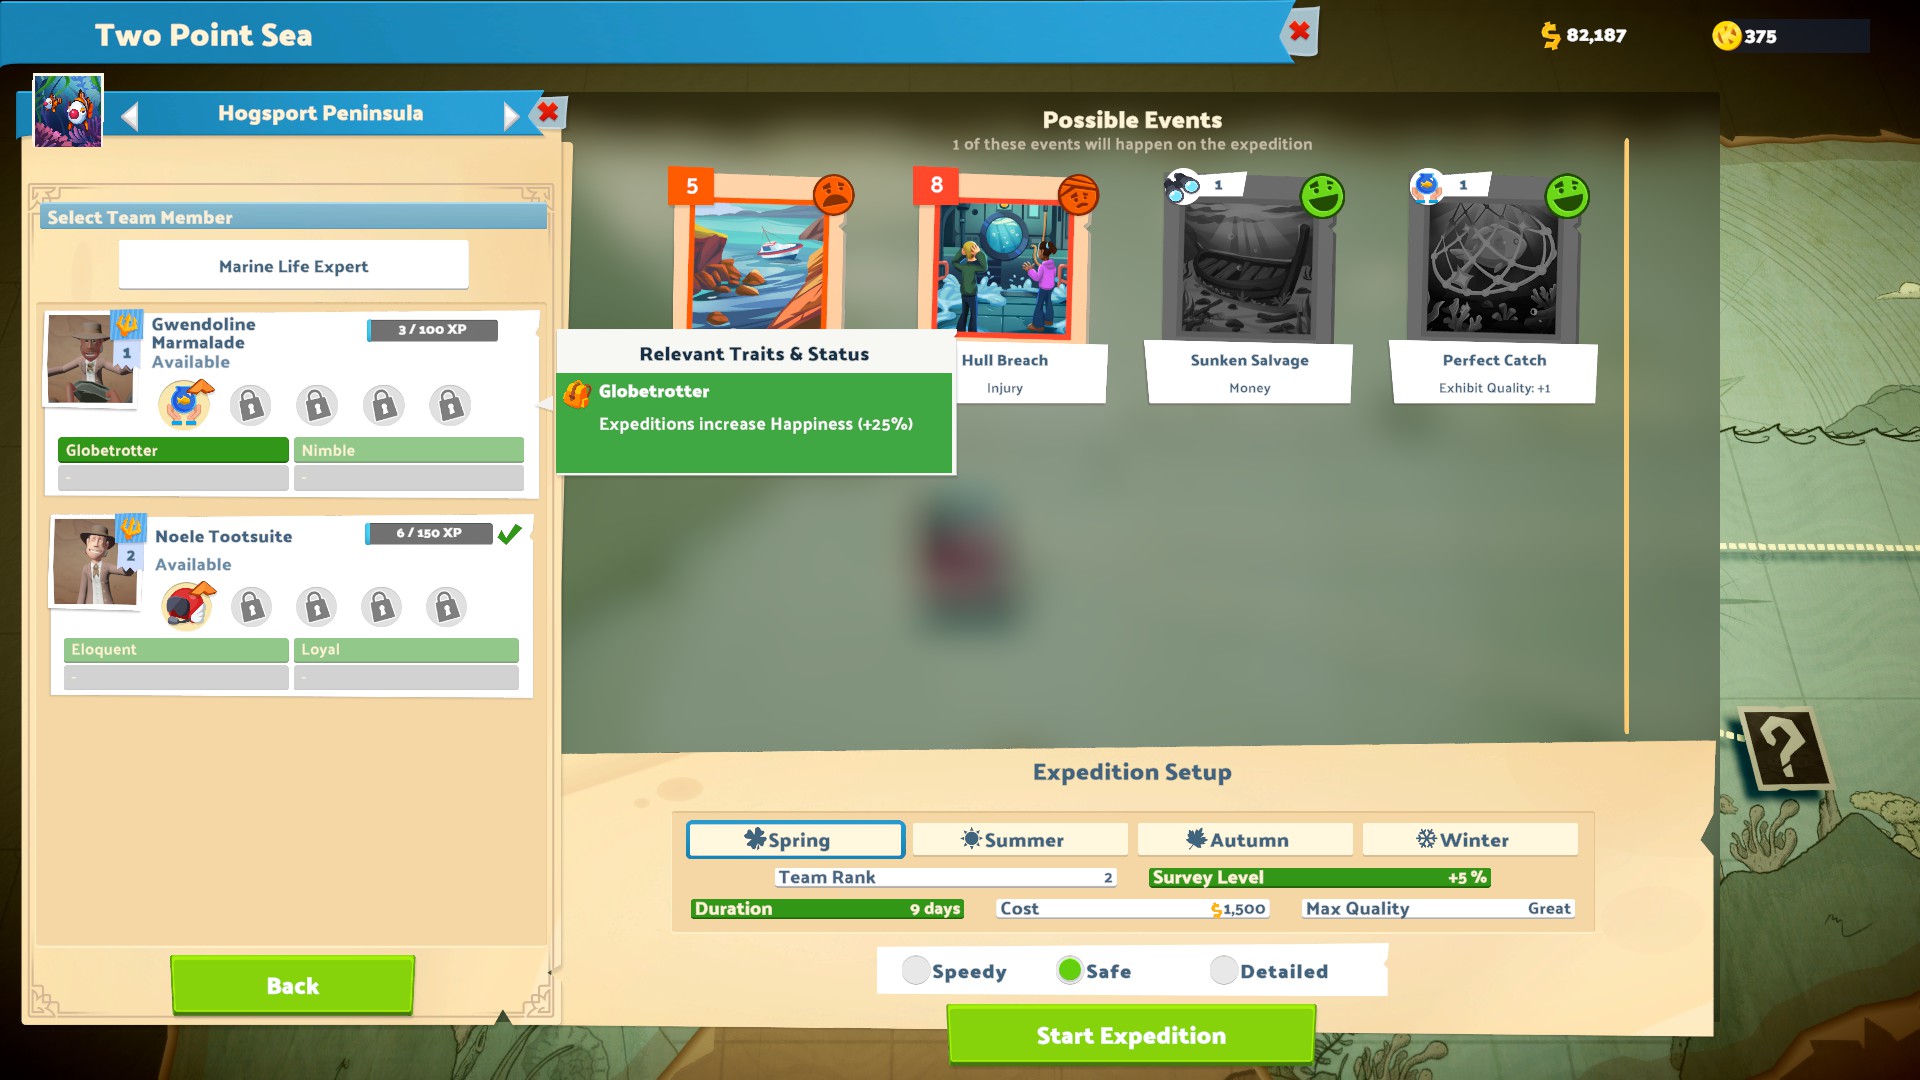This screenshot has height=1080, width=1920.
Task: Click the Back button
Action: [292, 985]
